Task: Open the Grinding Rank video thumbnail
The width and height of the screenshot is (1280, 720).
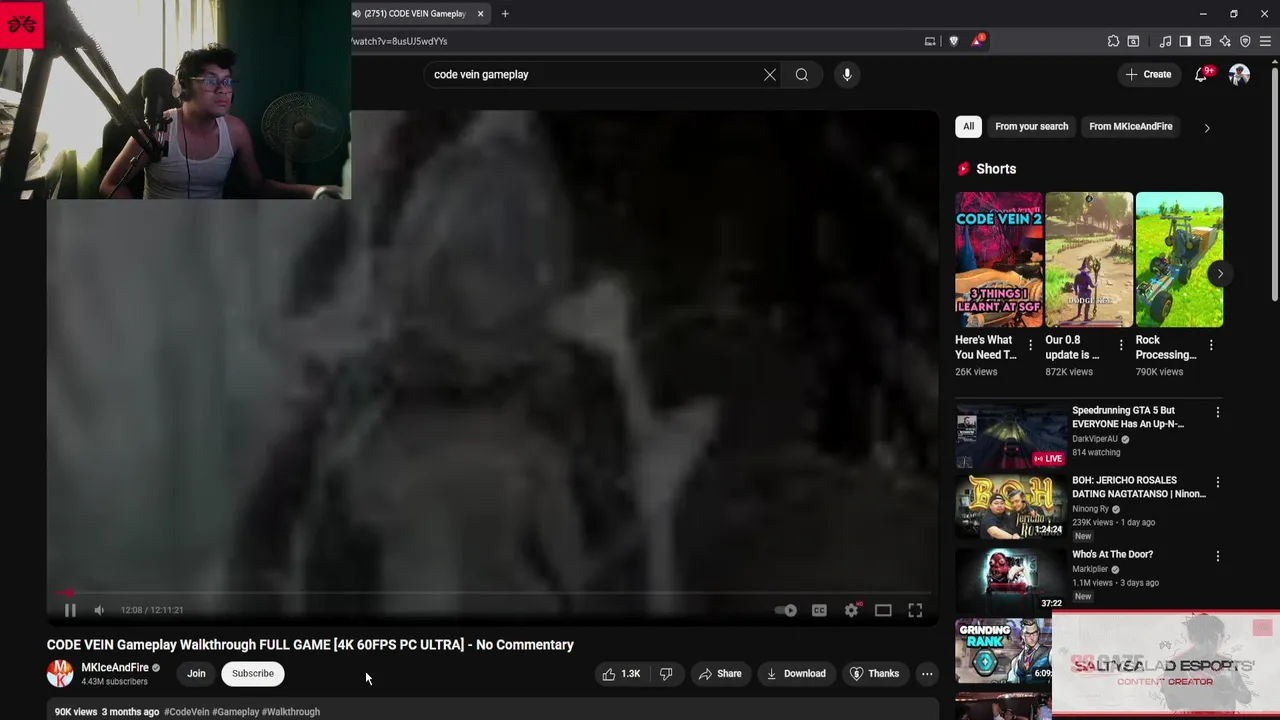Action: tap(1003, 650)
